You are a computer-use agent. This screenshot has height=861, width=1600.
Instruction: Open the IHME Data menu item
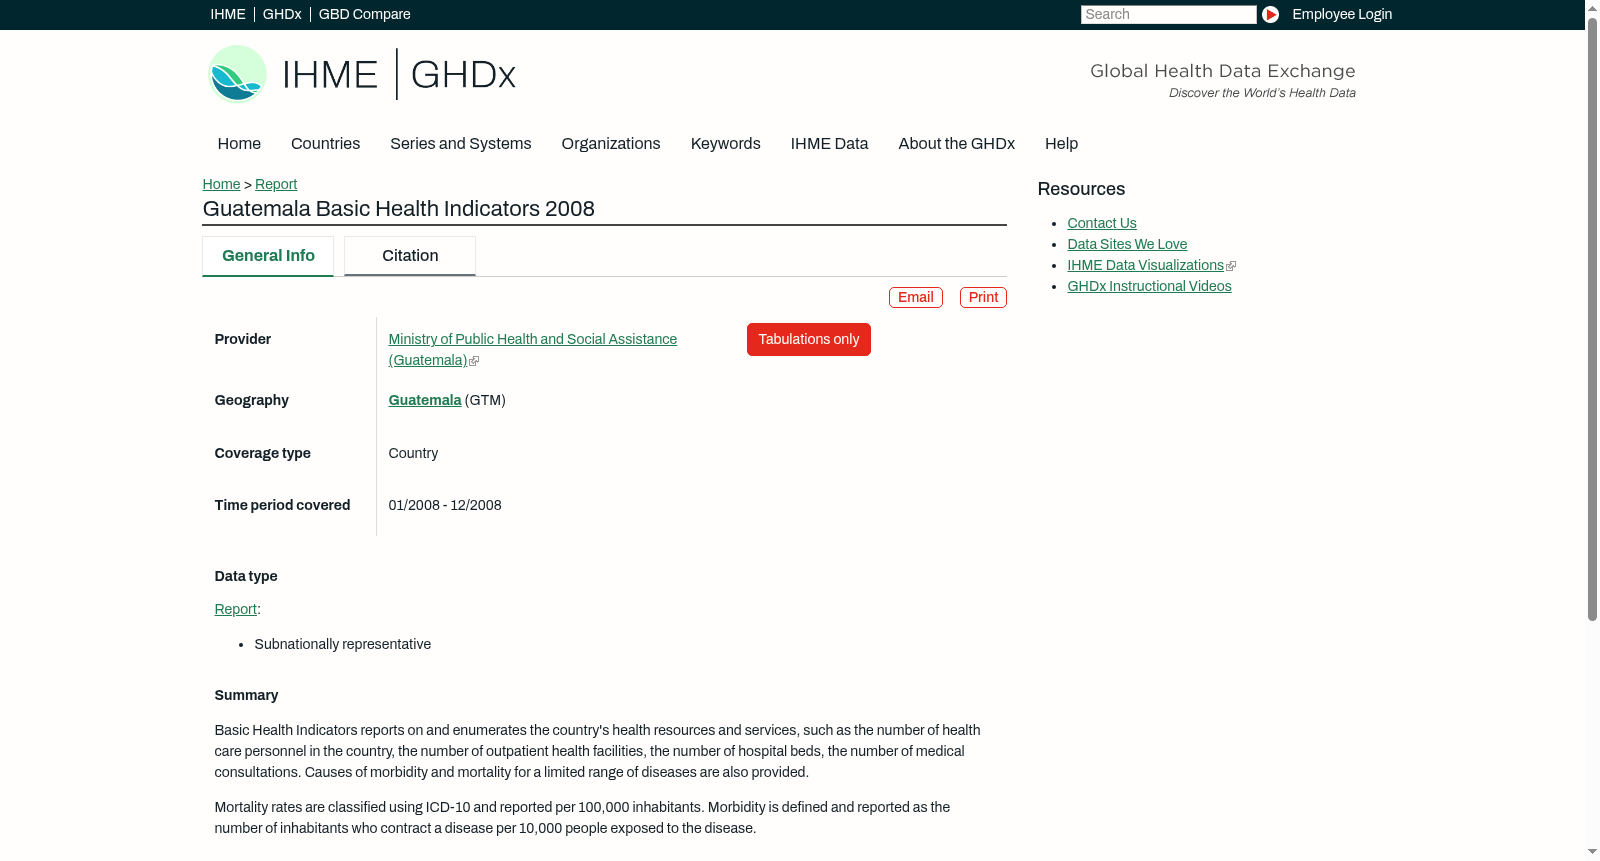830,144
